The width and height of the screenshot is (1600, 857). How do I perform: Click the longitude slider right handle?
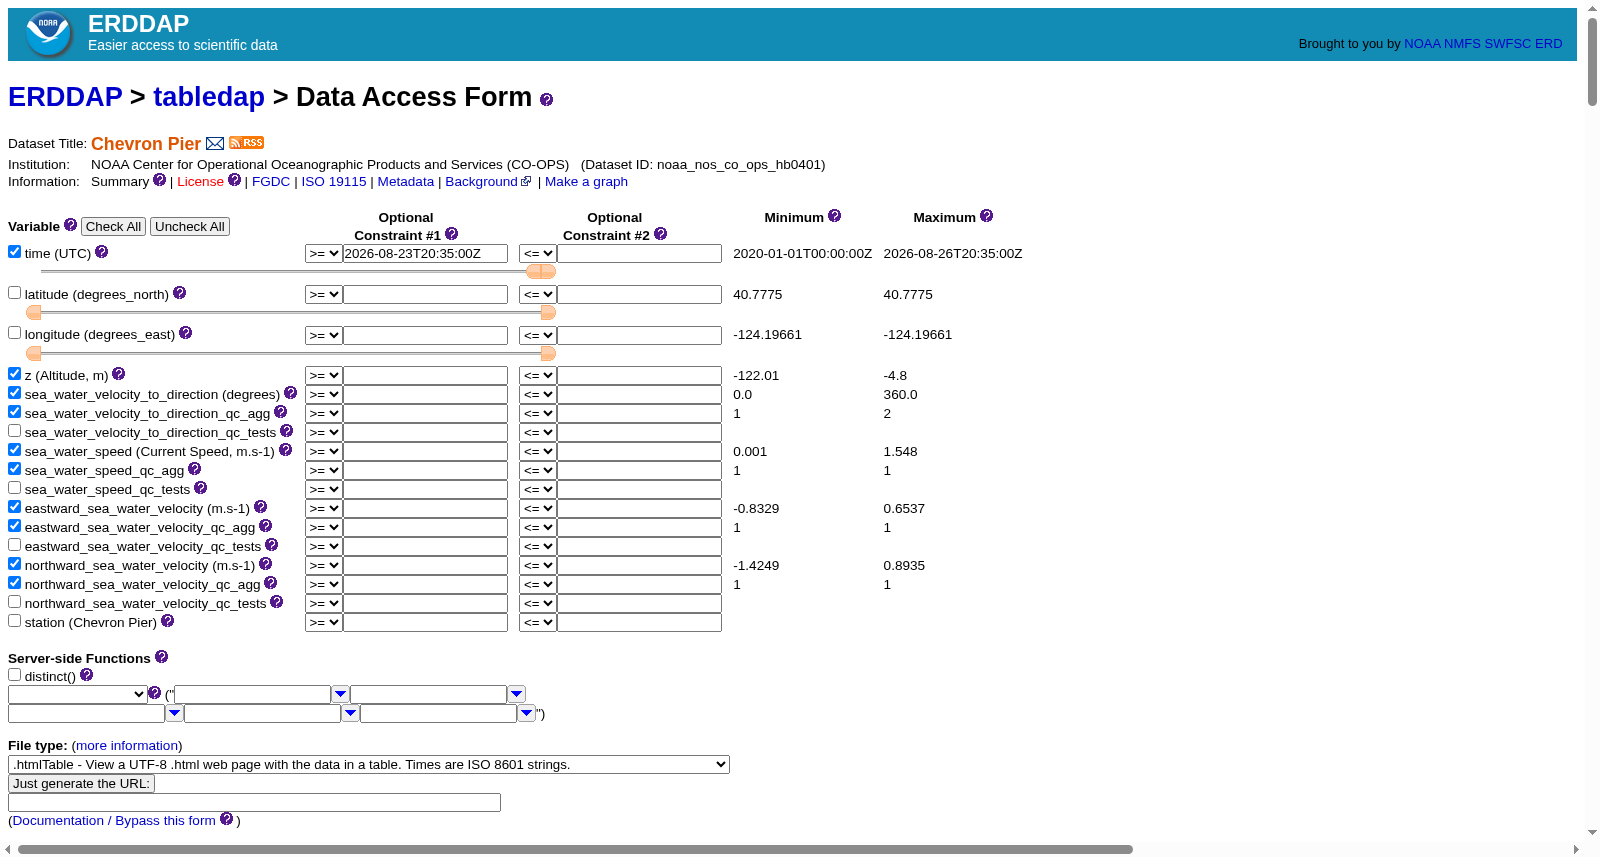(548, 354)
